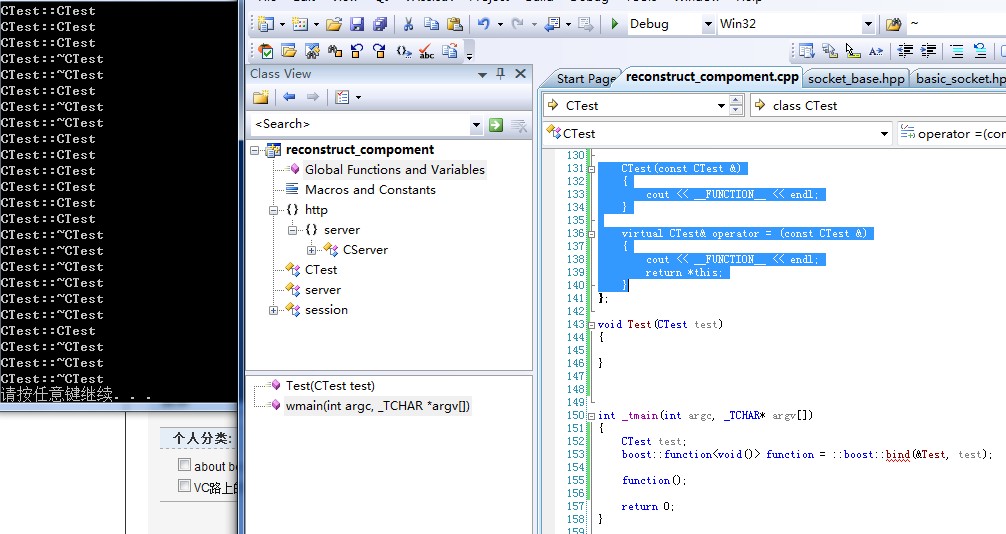Click the Find References binoculars icon
The height and width of the screenshot is (534, 1006).
[x=334, y=51]
